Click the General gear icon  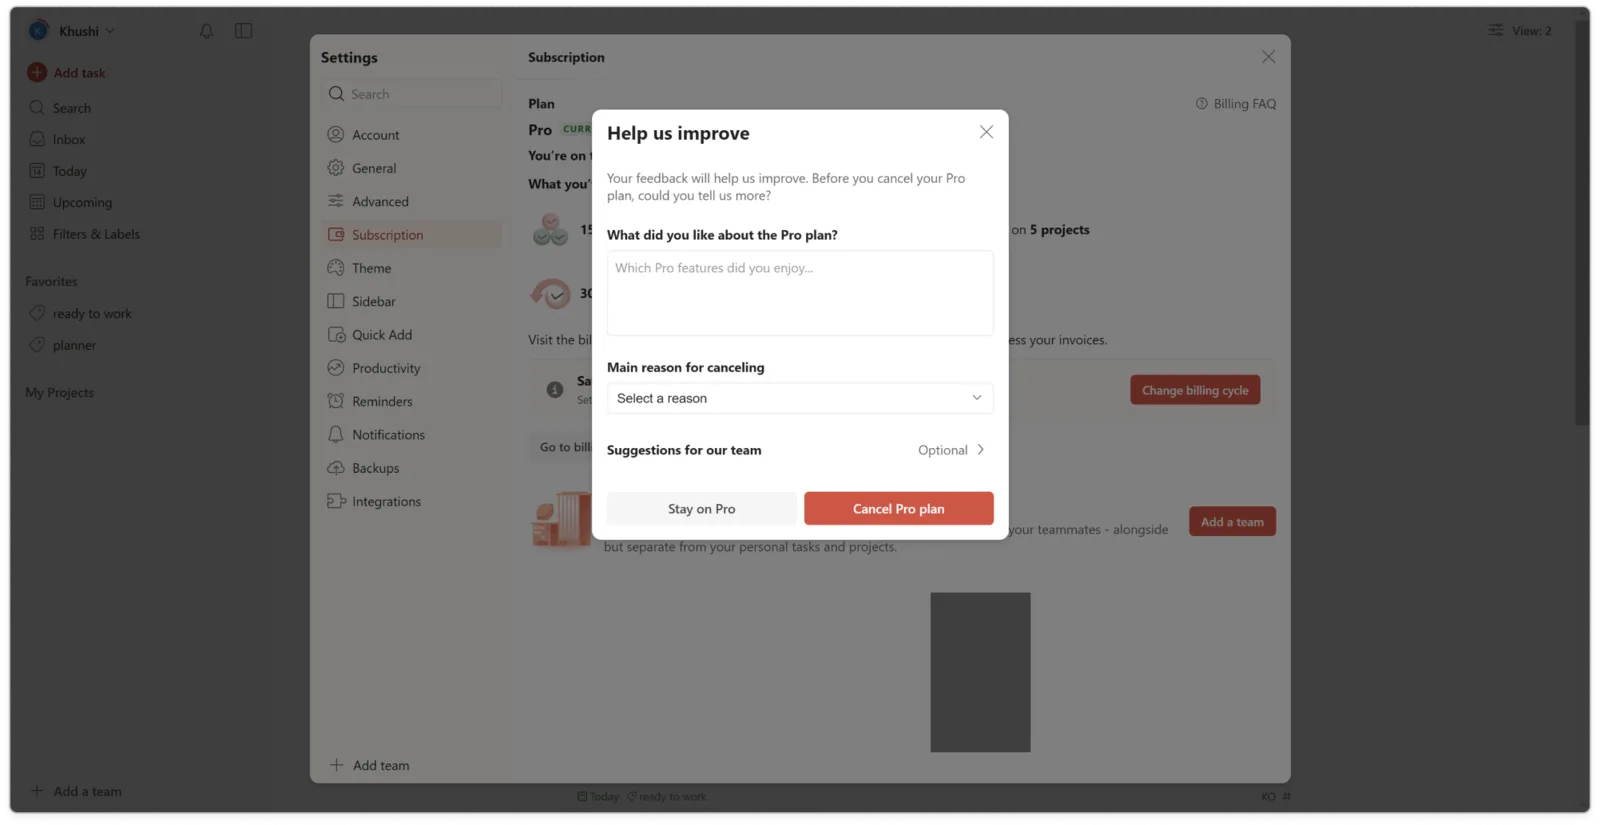tap(336, 168)
